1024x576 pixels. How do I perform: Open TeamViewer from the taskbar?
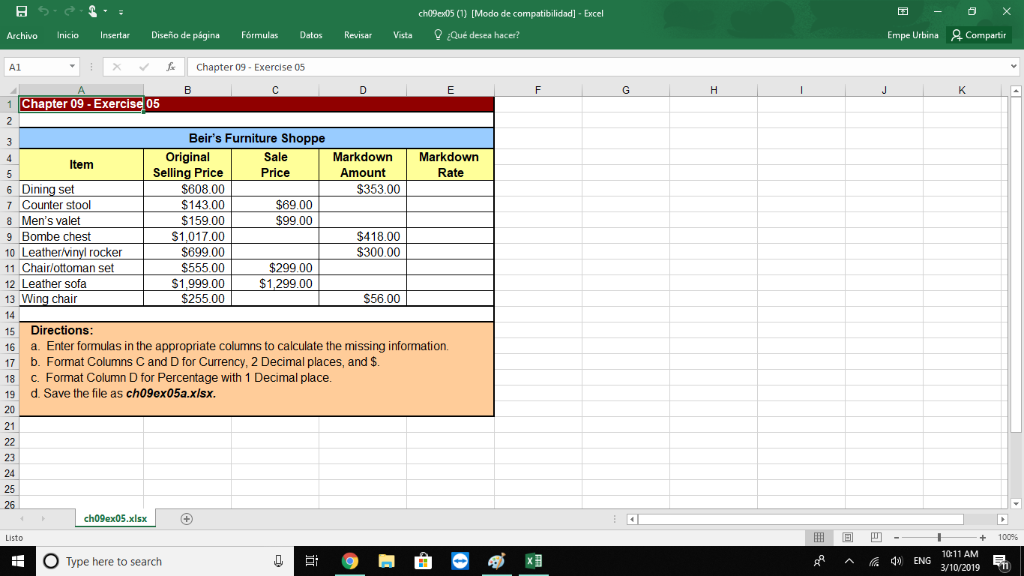coord(460,561)
